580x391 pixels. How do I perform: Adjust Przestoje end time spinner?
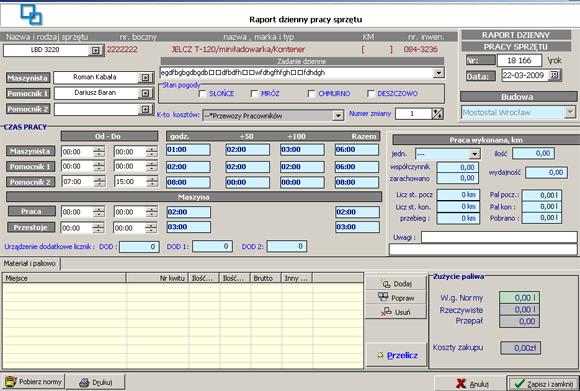click(x=151, y=228)
